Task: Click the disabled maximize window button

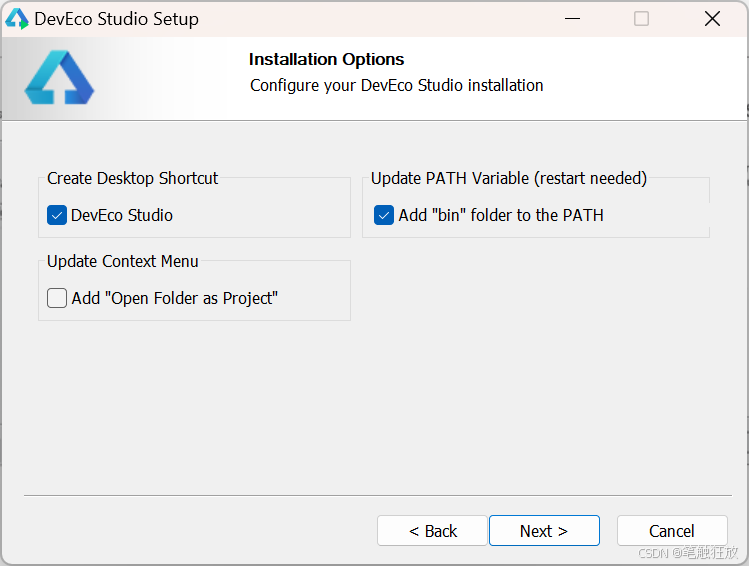Action: click(x=641, y=19)
